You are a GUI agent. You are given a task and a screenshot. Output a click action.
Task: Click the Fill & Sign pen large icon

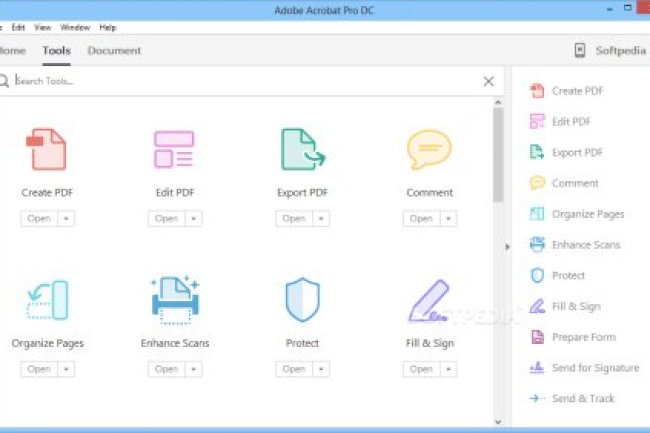429,301
